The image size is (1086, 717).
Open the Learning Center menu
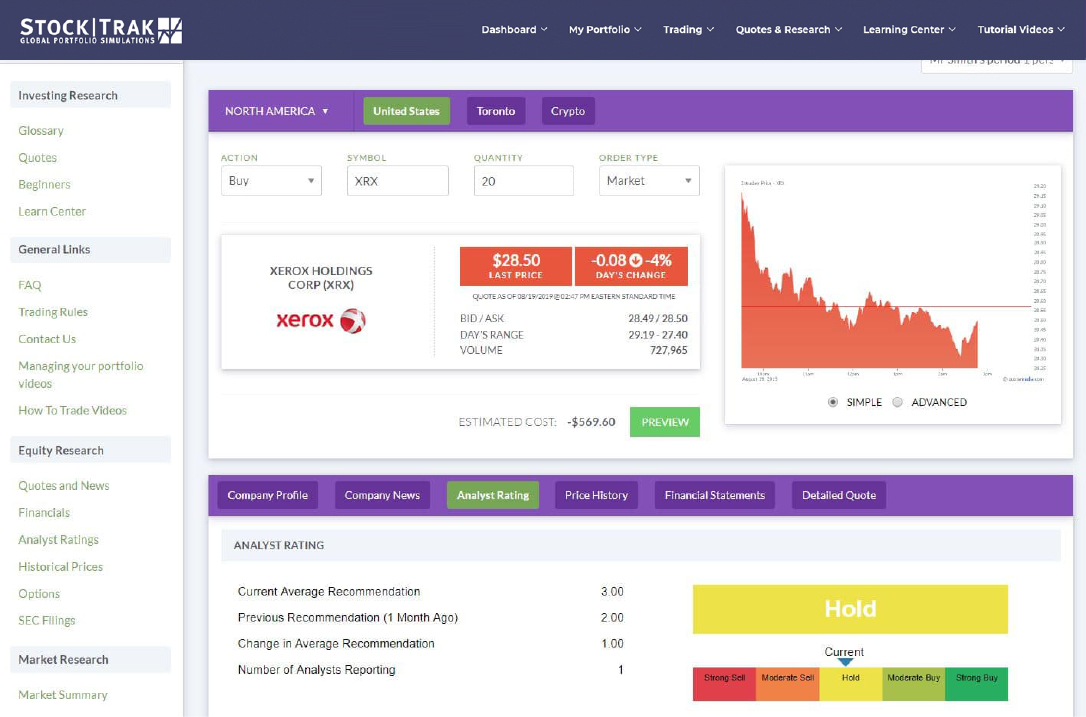tap(909, 30)
